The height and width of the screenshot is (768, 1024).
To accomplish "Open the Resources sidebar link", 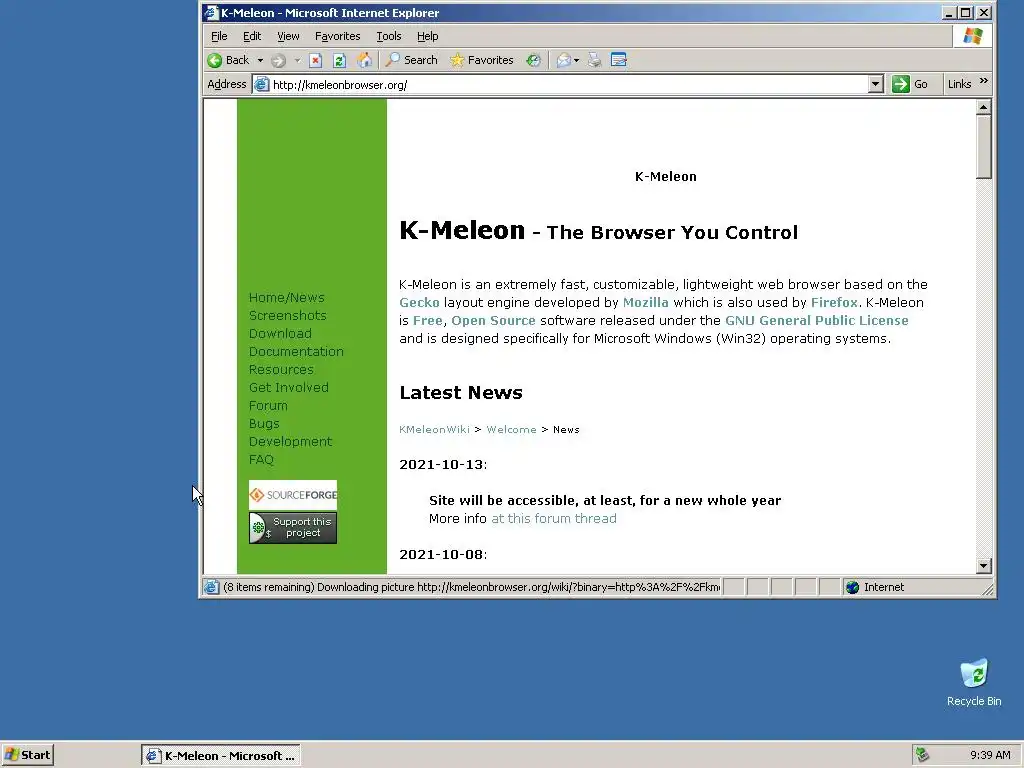I will [281, 370].
